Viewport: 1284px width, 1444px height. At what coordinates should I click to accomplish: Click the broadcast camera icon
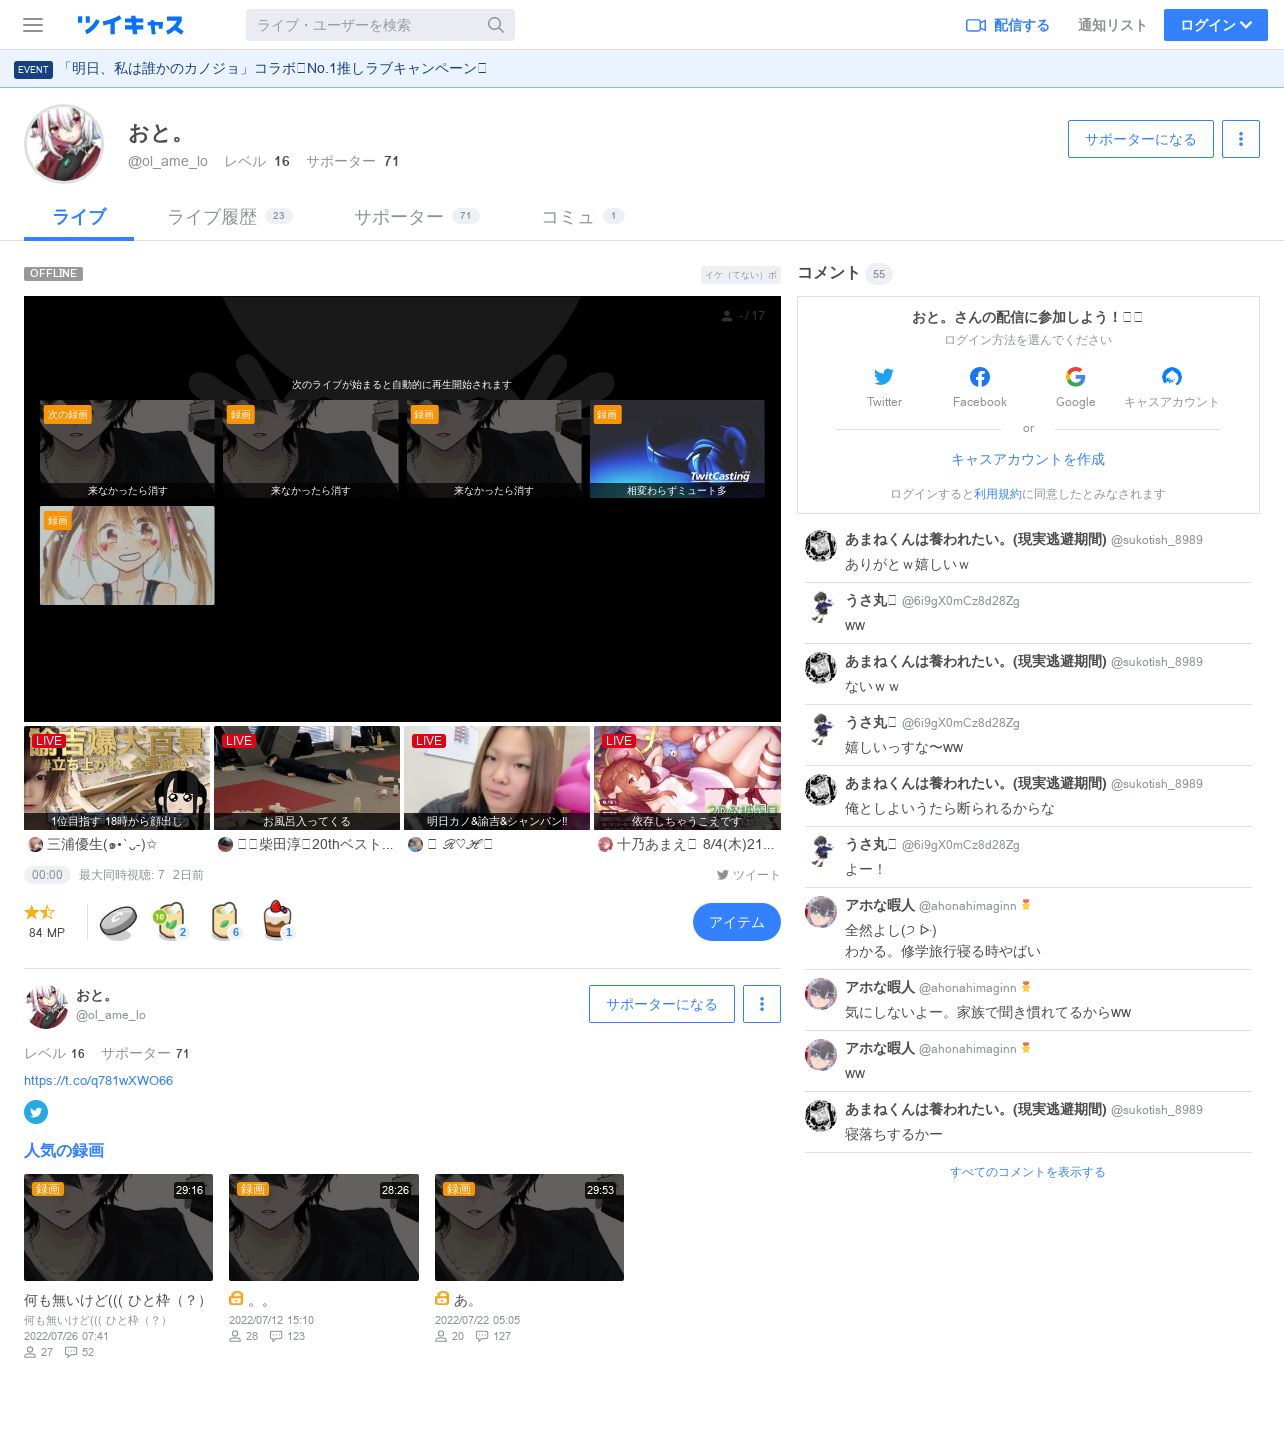[x=976, y=25]
